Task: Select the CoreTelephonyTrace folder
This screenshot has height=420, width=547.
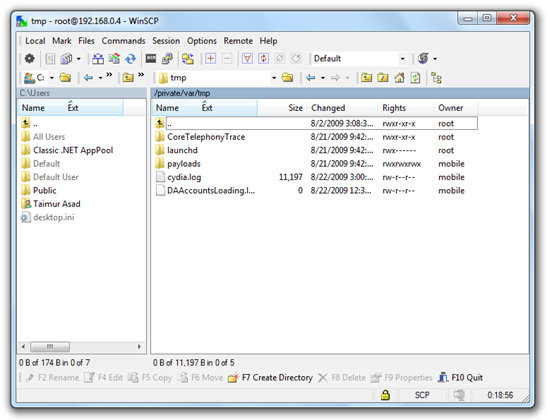Action: point(206,137)
